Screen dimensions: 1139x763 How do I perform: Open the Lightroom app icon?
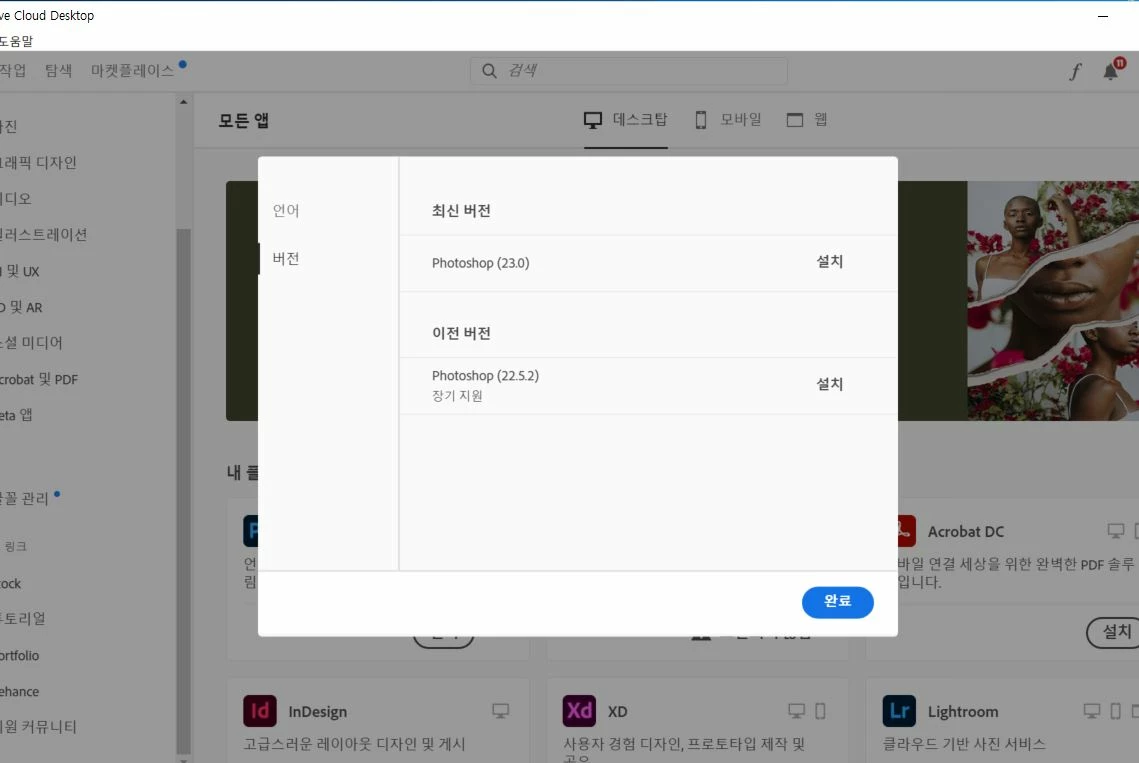[899, 711]
